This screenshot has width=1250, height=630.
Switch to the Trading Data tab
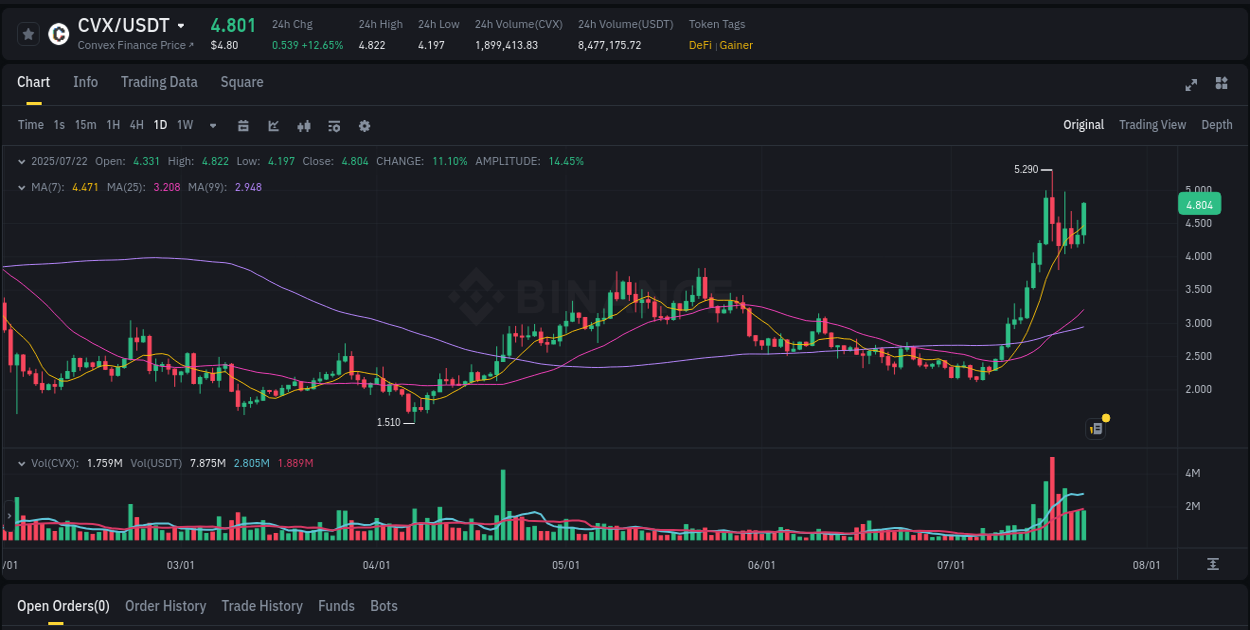coord(159,82)
